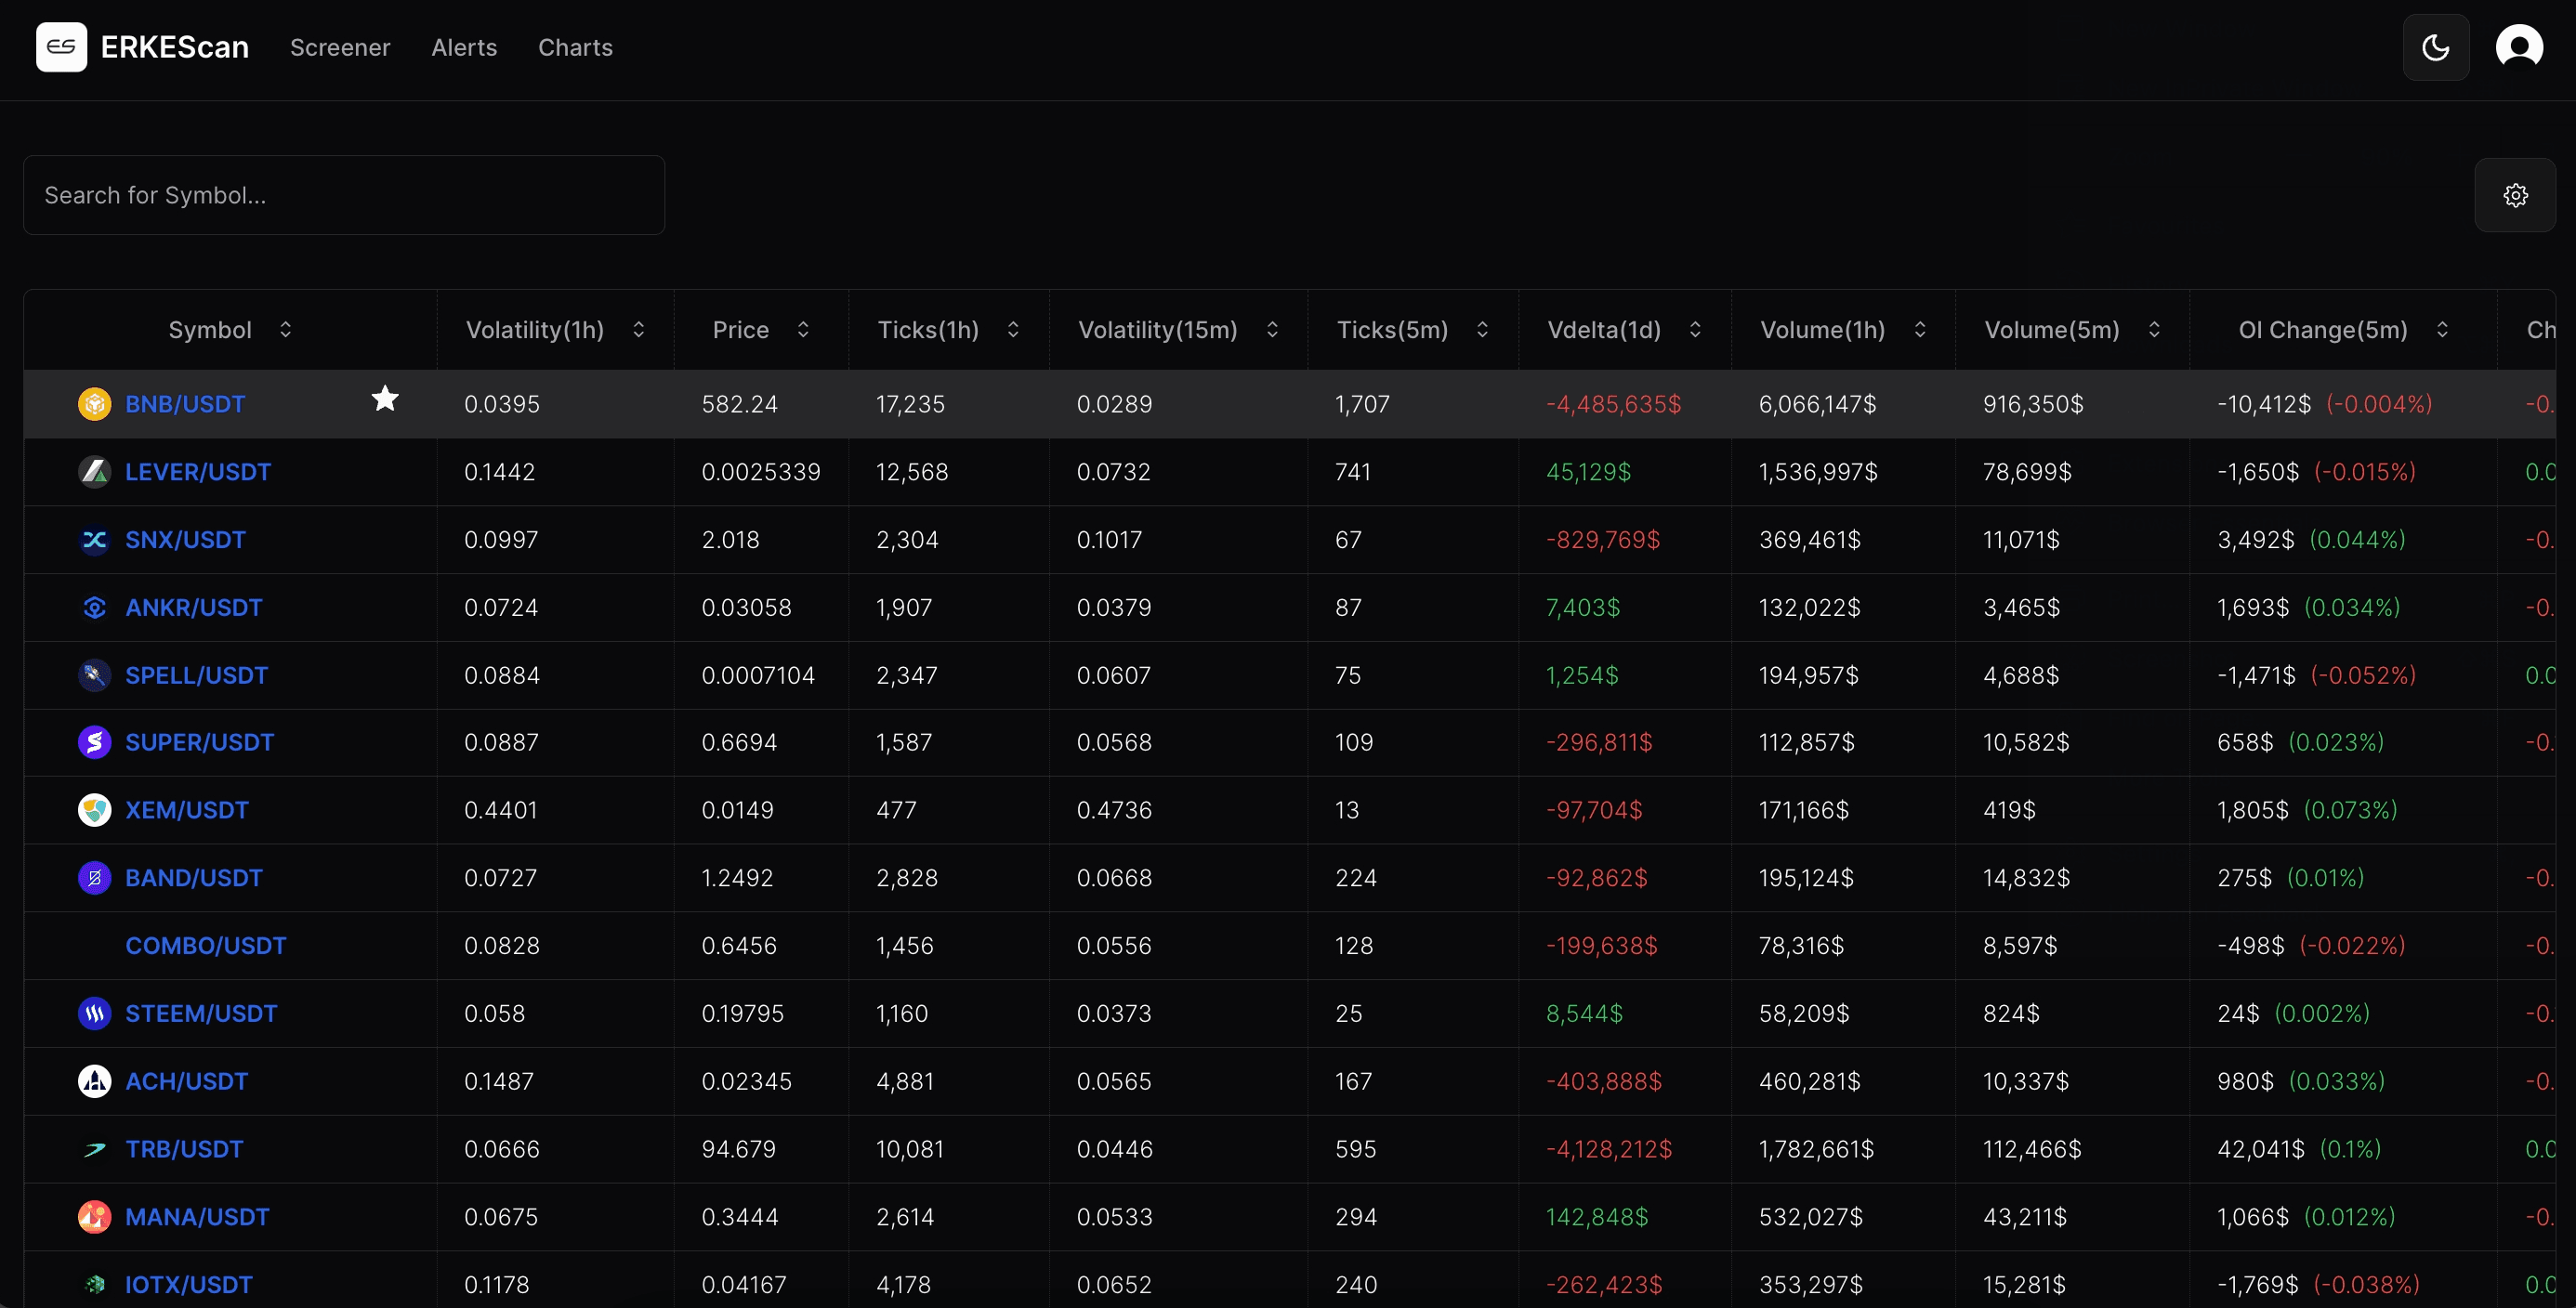
Task: Open the STEEM/USDT pair link
Action: [201, 1014]
